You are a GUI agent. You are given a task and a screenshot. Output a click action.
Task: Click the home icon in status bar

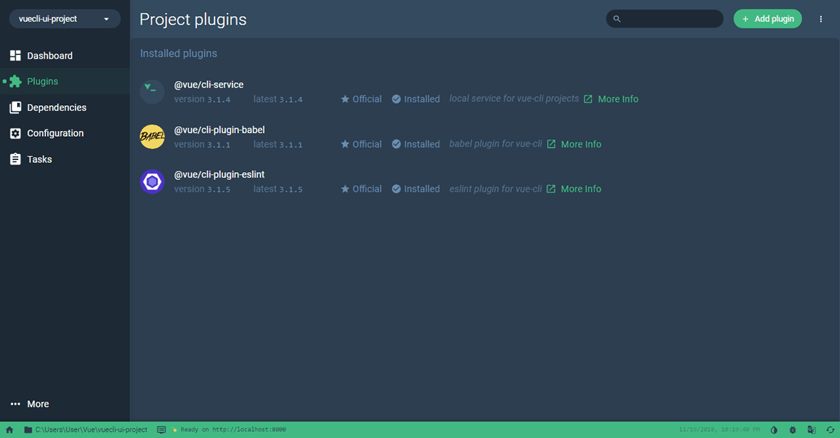9,429
